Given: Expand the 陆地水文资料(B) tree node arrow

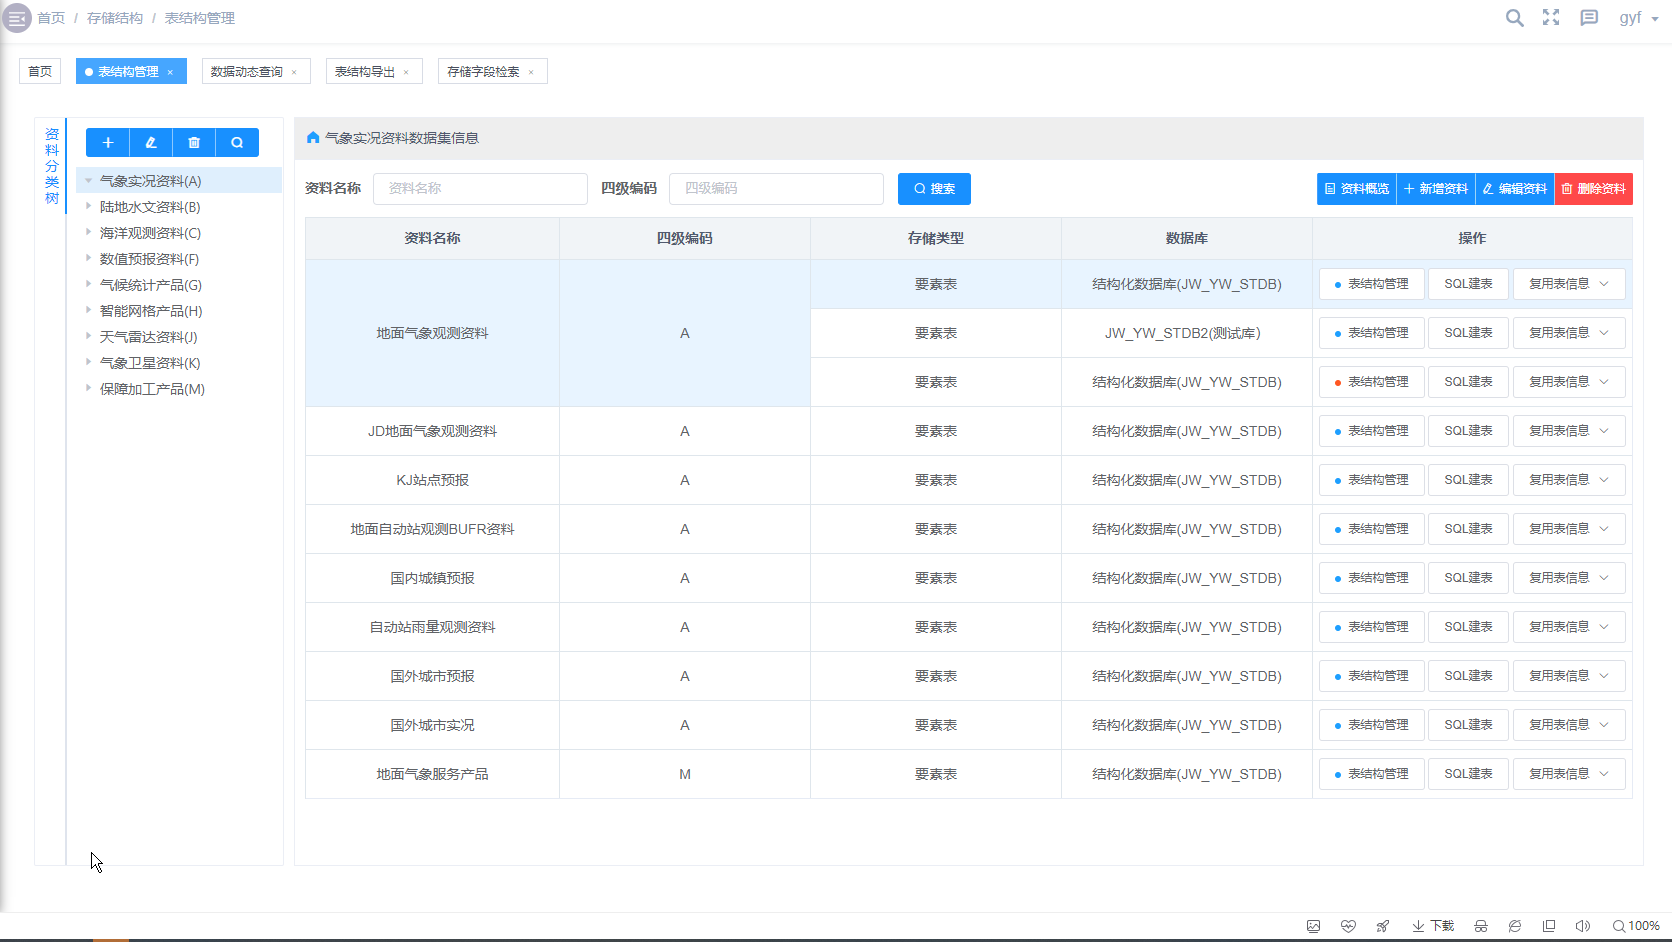Looking at the screenshot, I should [x=89, y=207].
